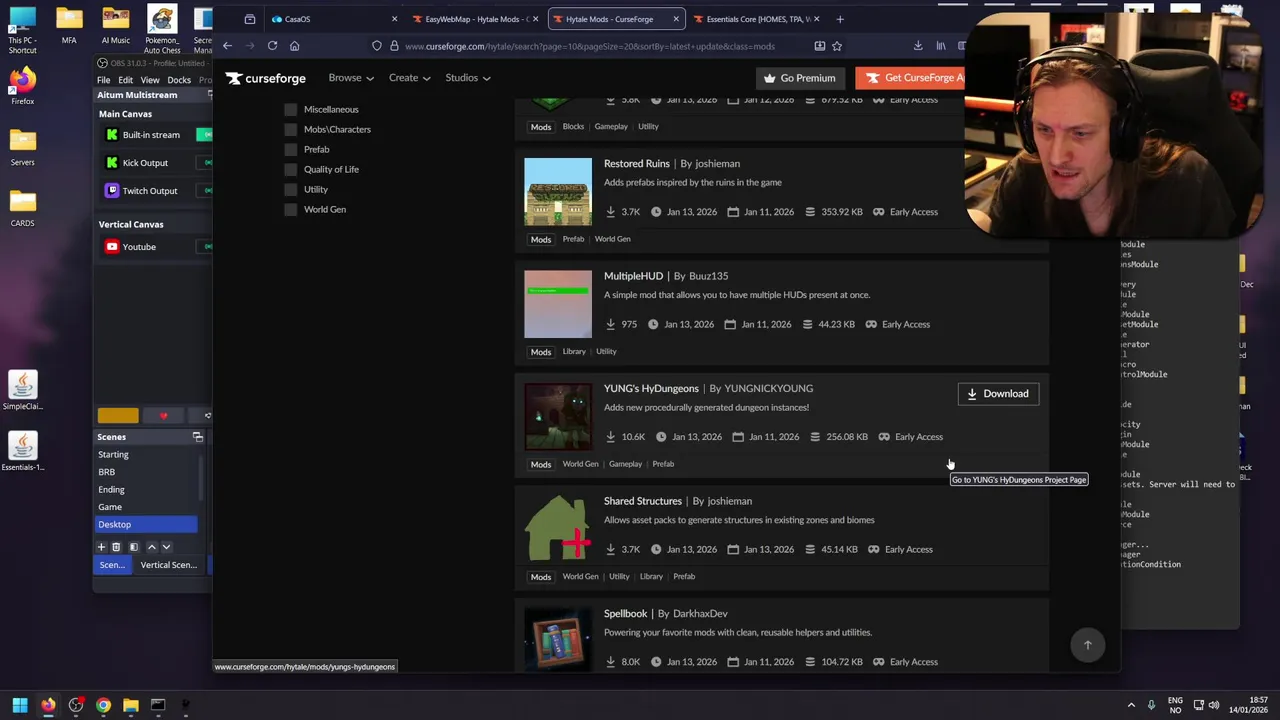This screenshot has height=720, width=1280.
Task: Click the Youtube output icon under Vertical Canvas
Action: (x=112, y=247)
